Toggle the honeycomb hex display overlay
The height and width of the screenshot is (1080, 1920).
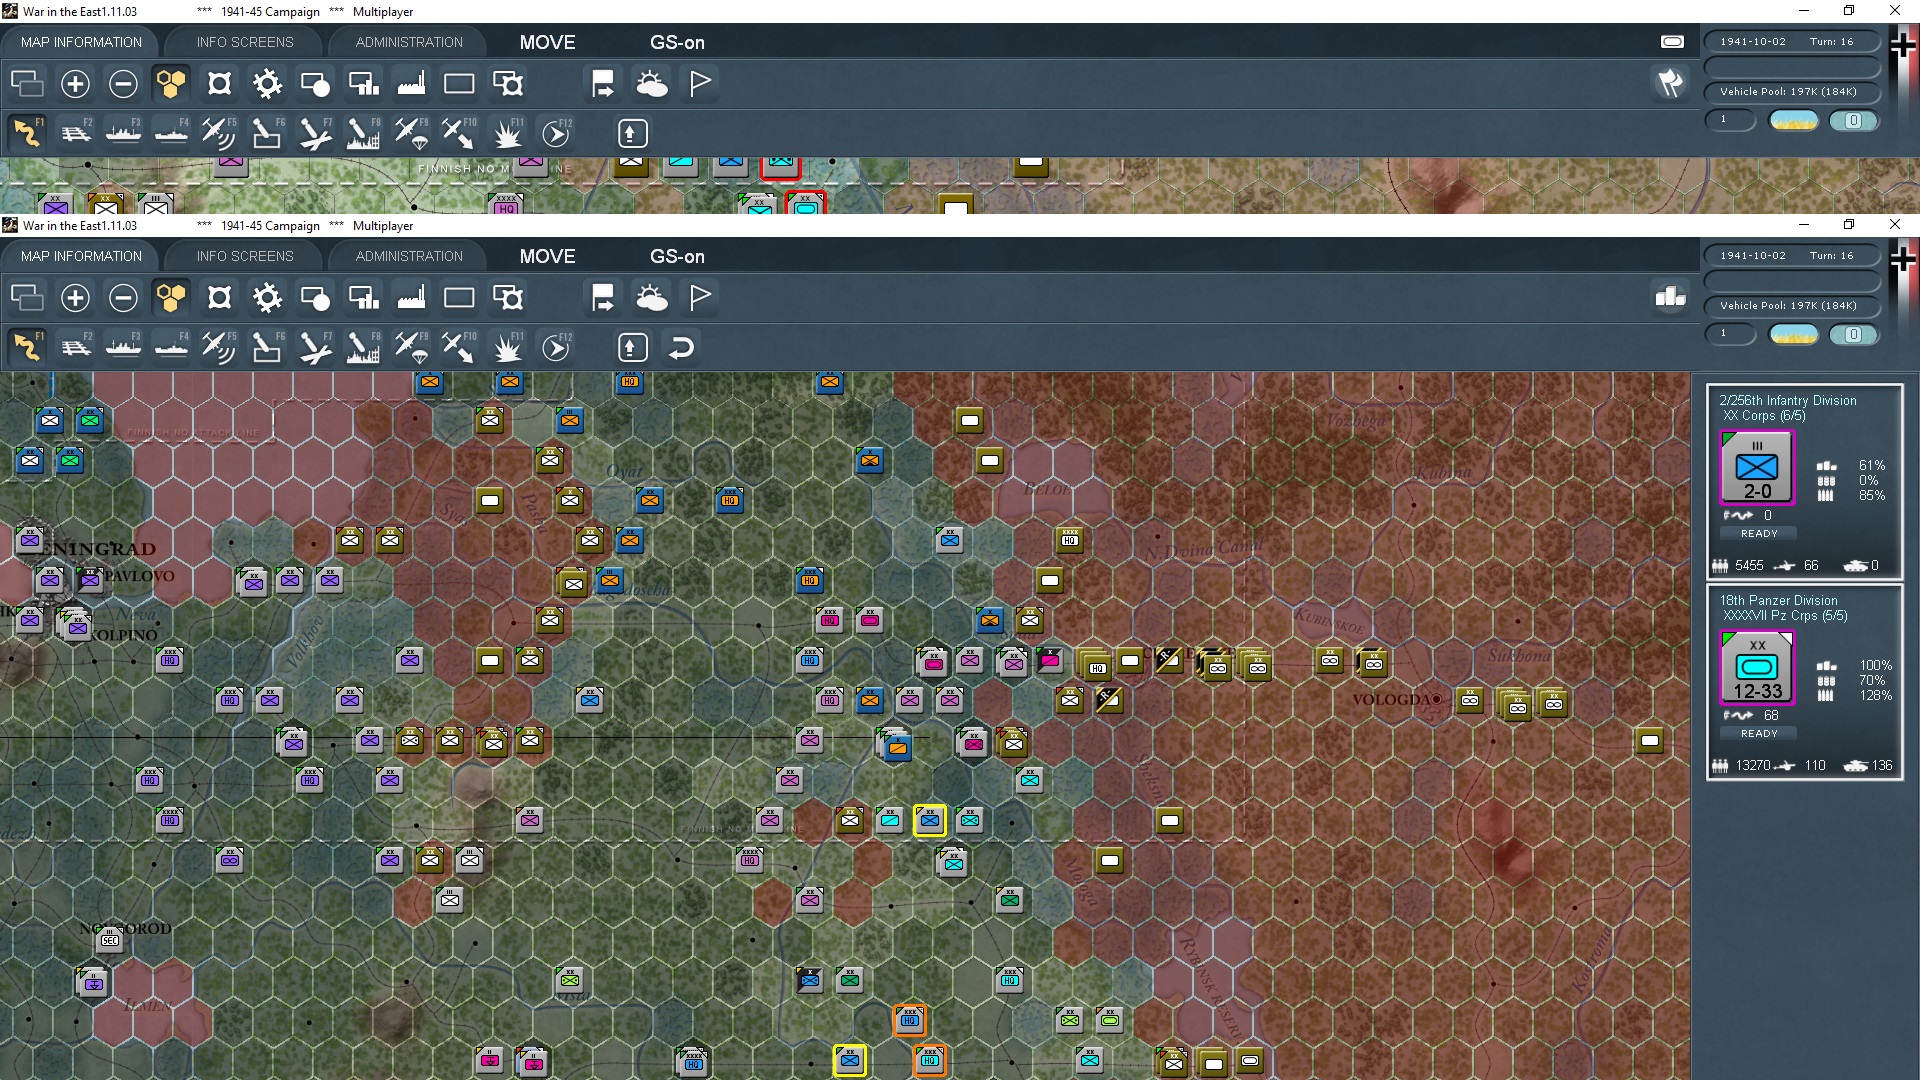(x=171, y=297)
